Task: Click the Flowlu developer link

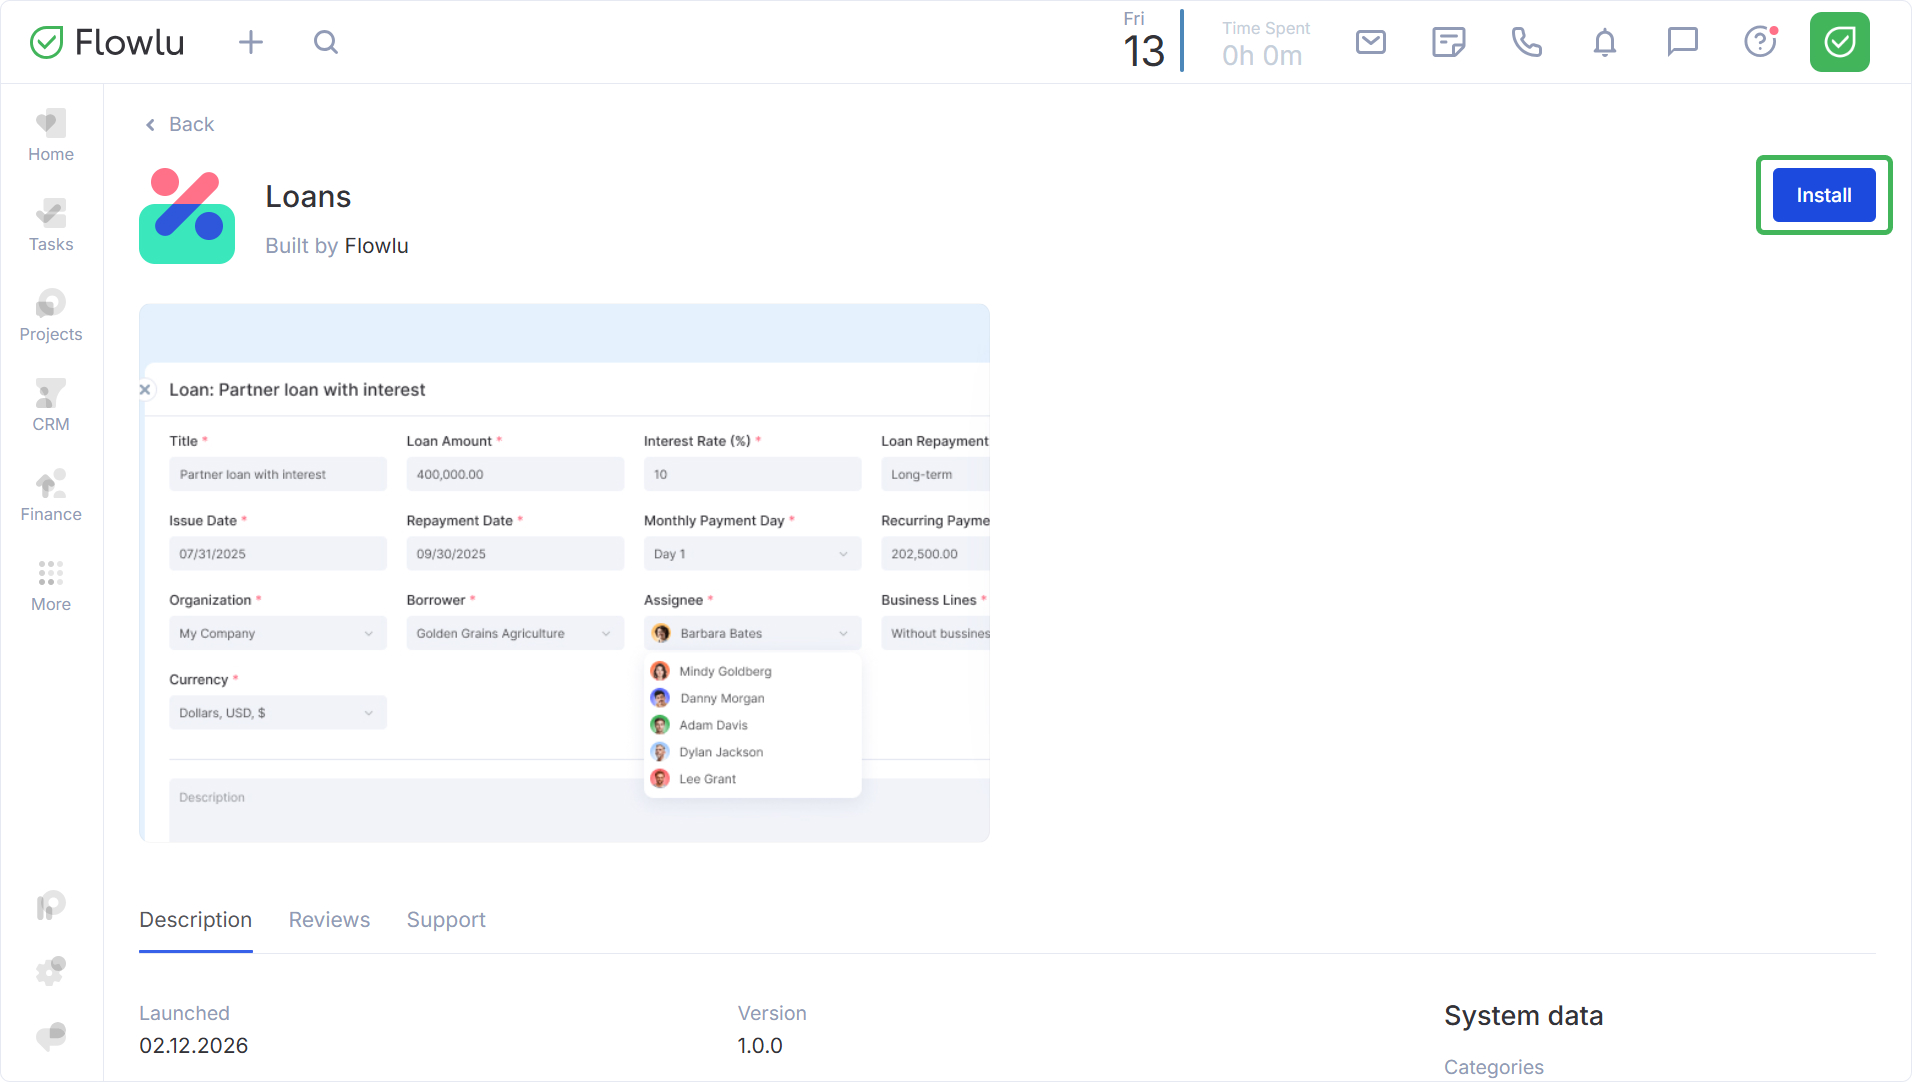Action: tap(376, 246)
